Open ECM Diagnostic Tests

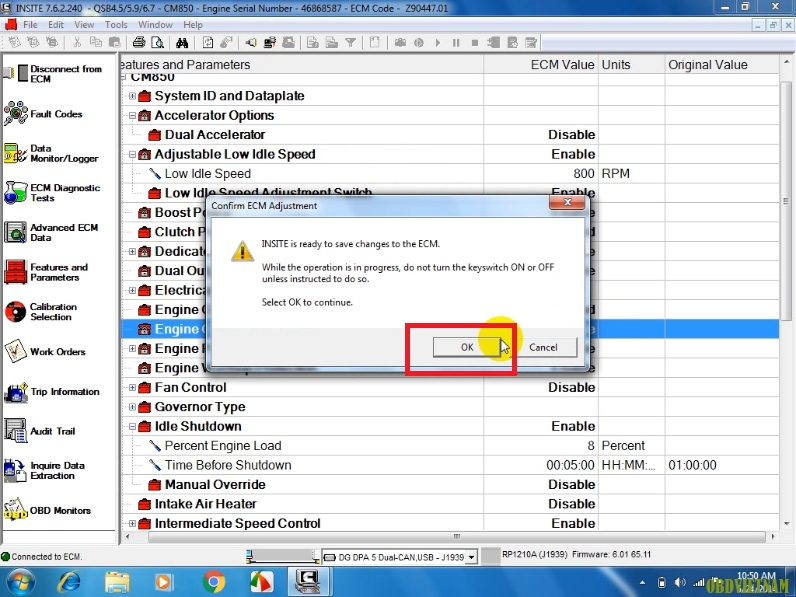pos(52,193)
